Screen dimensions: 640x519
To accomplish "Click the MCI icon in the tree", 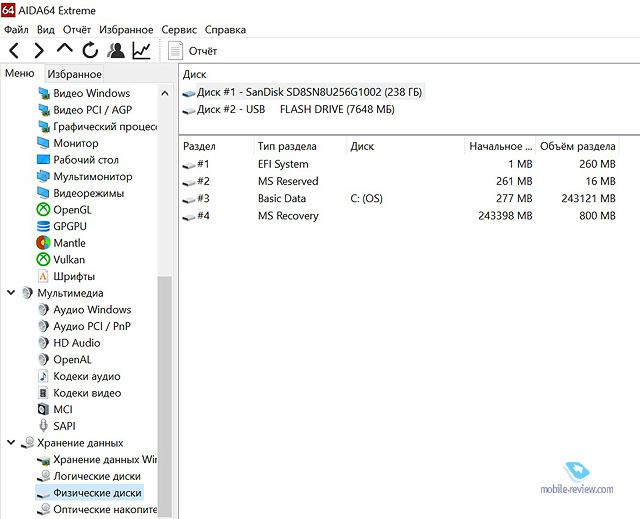I will [x=43, y=409].
